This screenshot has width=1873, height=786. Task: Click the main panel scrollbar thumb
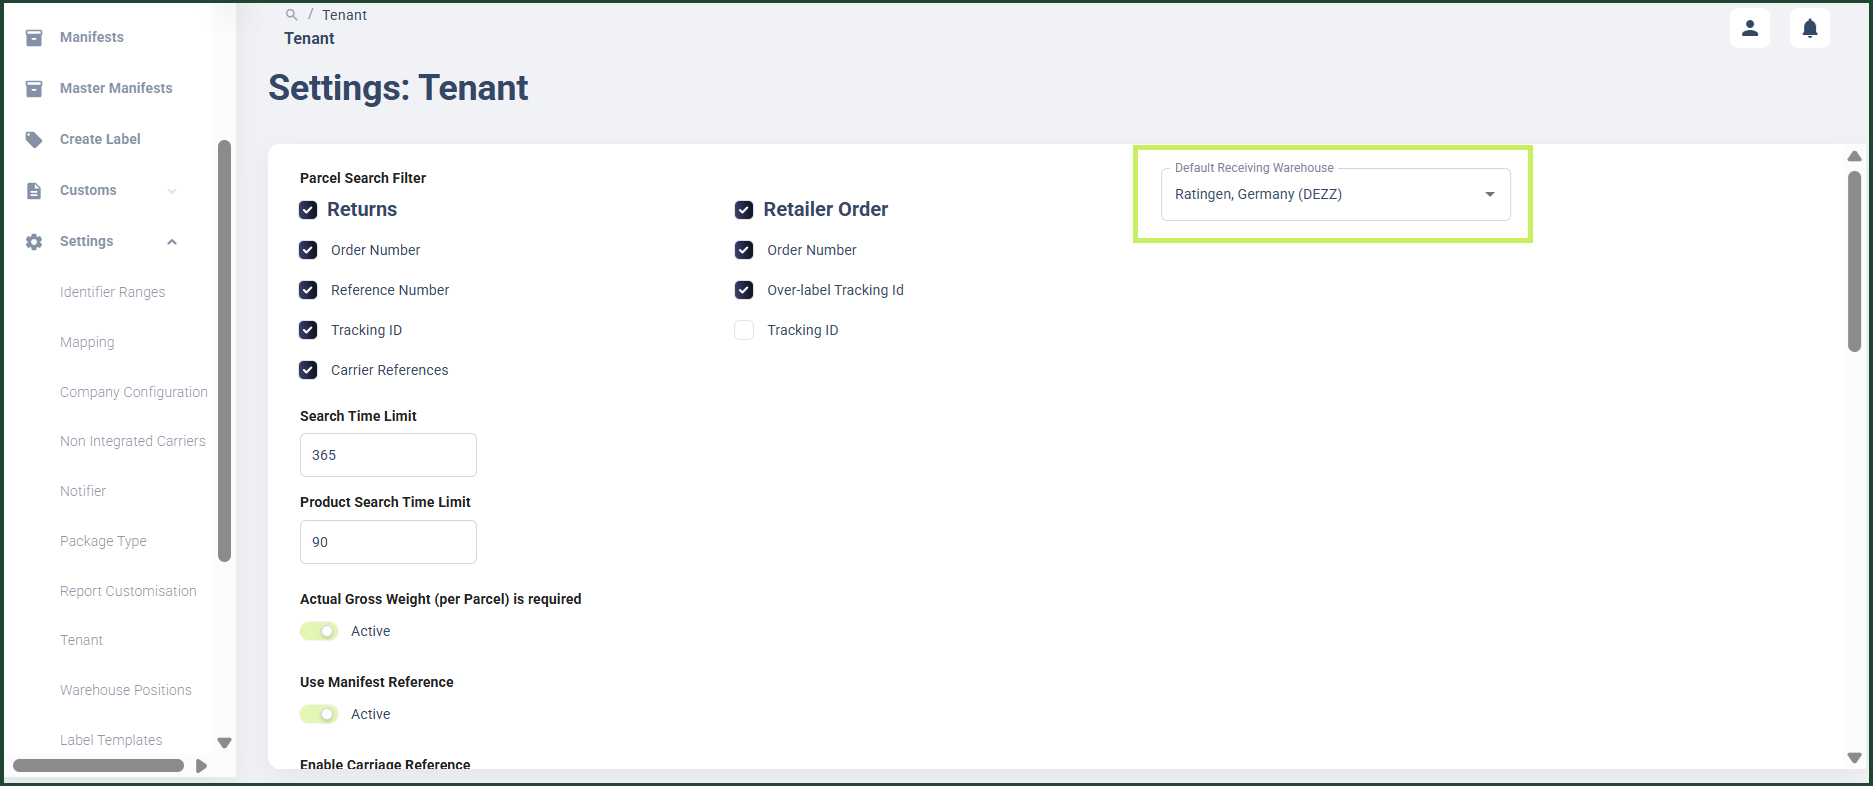(x=1854, y=261)
